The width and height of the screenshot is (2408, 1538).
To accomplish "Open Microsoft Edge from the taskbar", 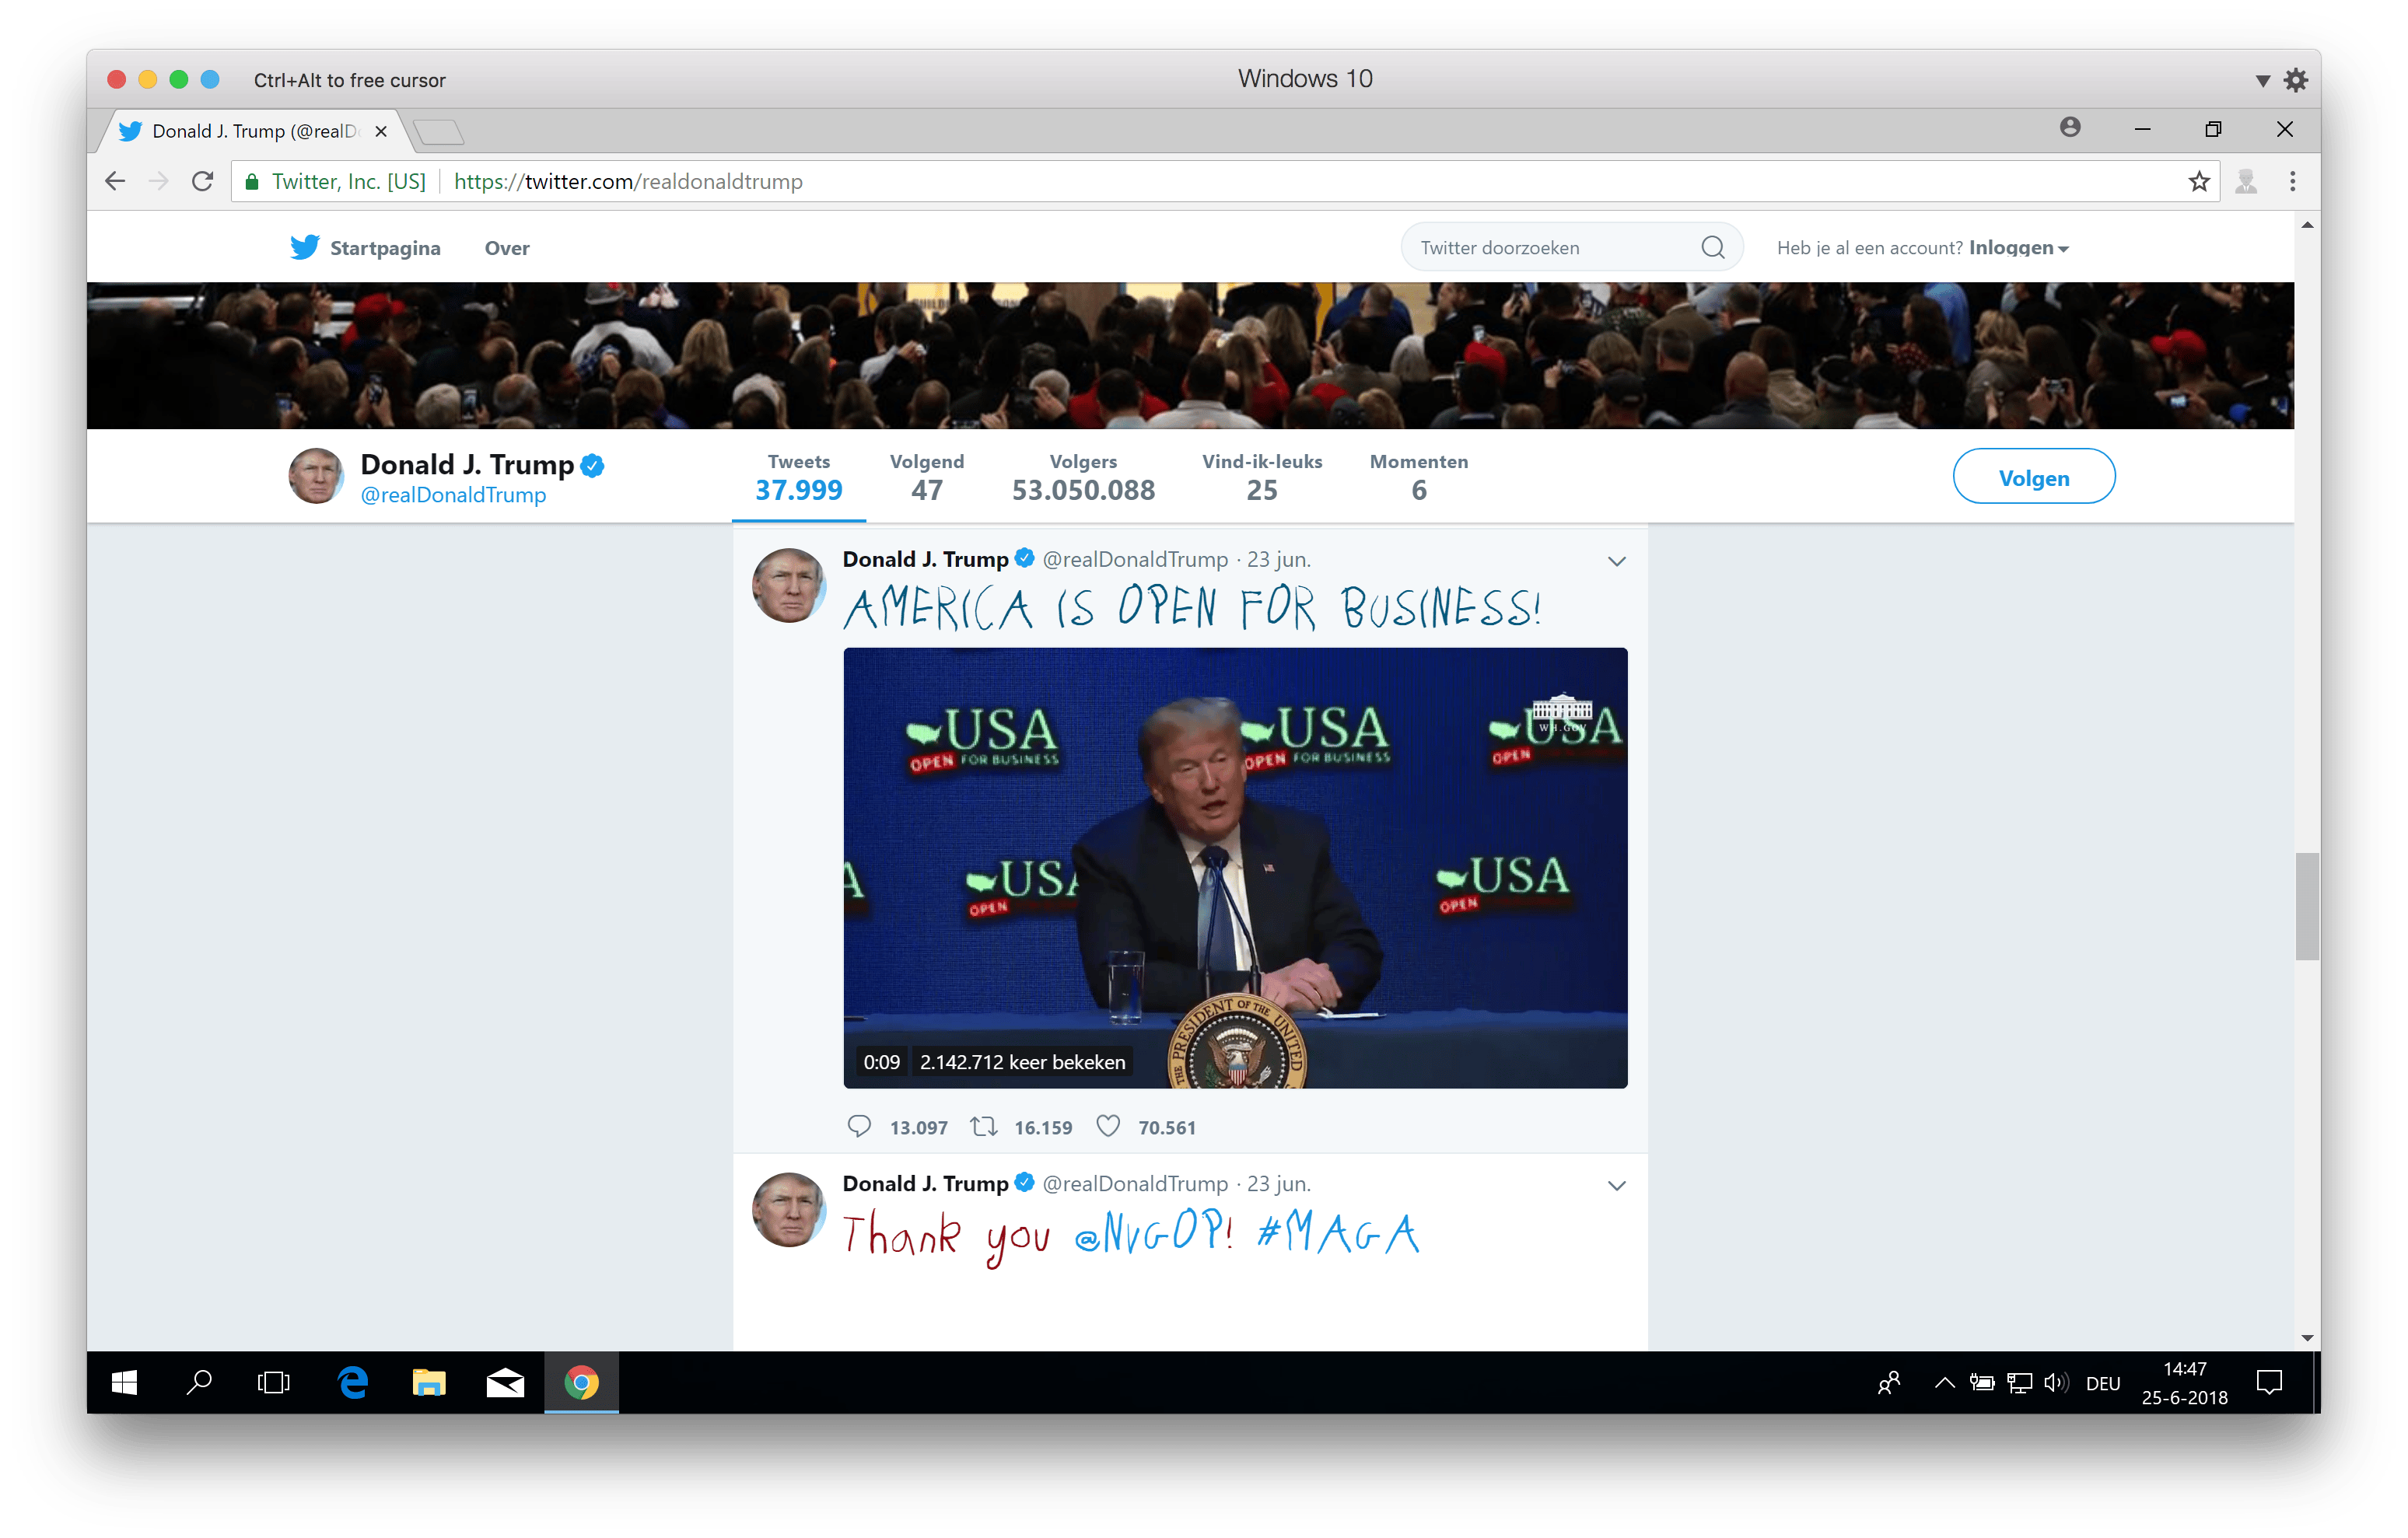I will (353, 1382).
